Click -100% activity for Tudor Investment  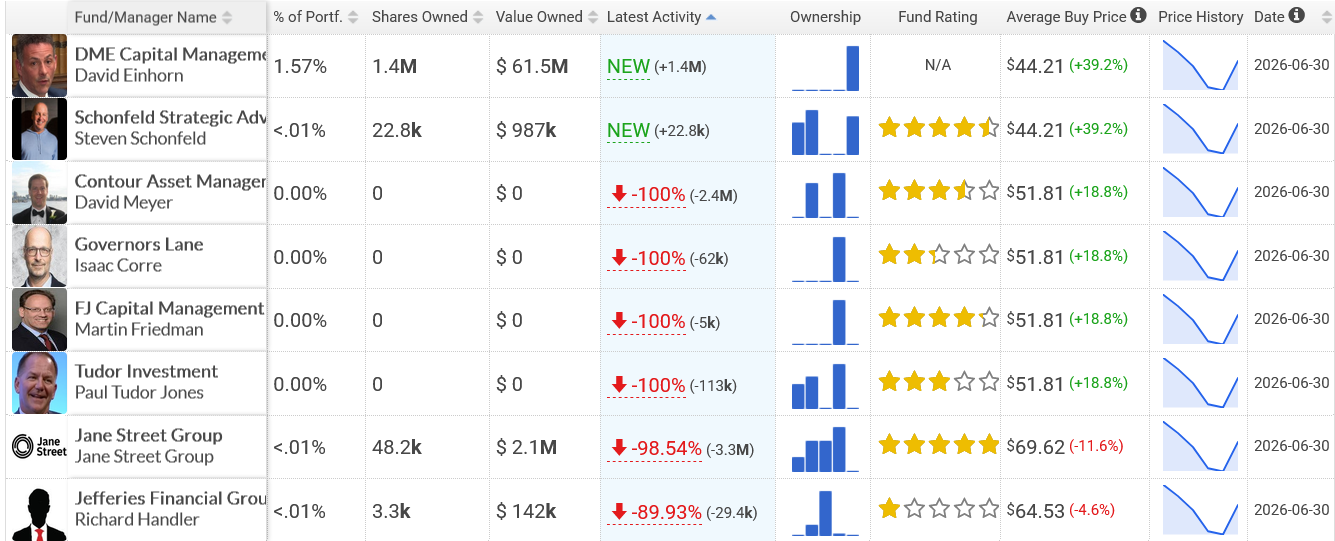click(x=648, y=385)
